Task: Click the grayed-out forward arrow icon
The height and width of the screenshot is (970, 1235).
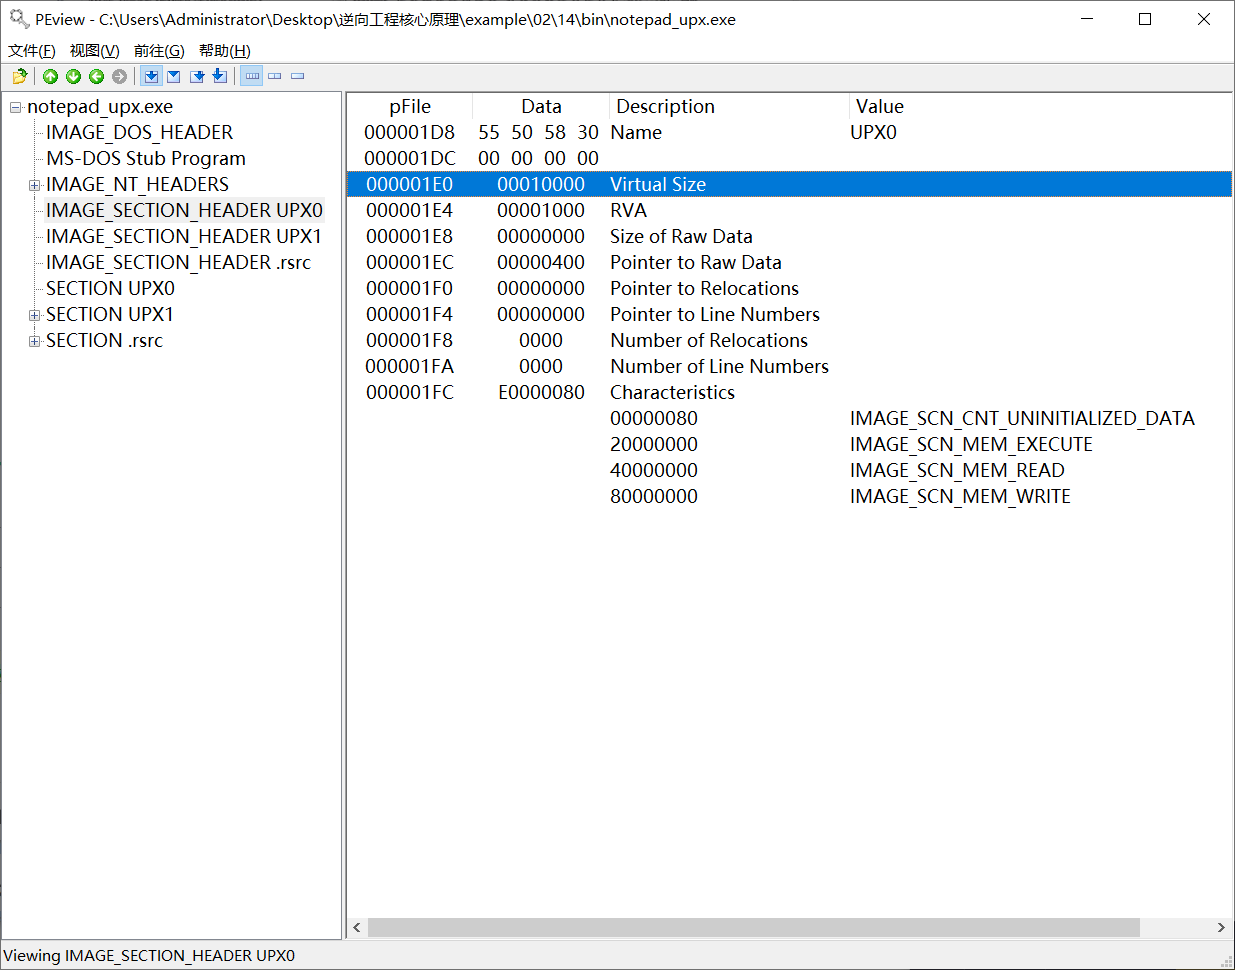Action: coord(119,76)
